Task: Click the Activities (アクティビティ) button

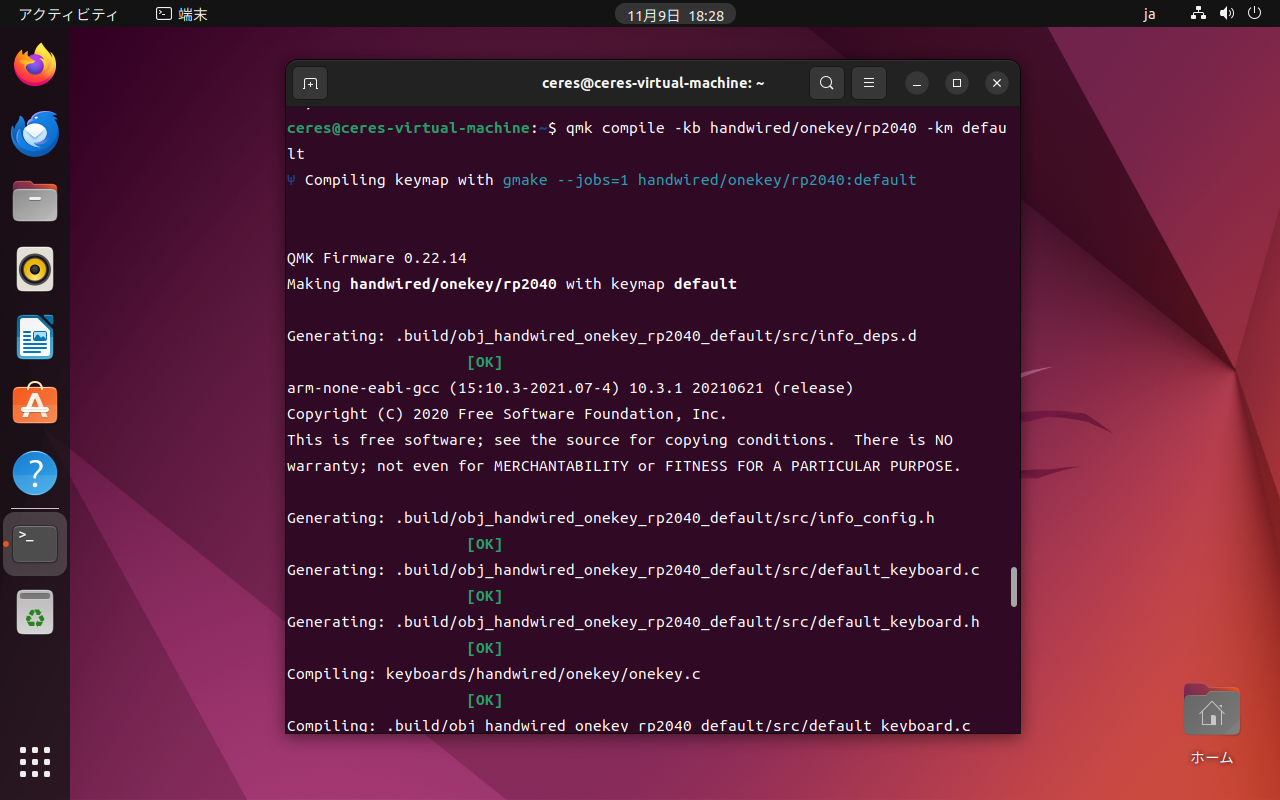Action: [x=68, y=15]
